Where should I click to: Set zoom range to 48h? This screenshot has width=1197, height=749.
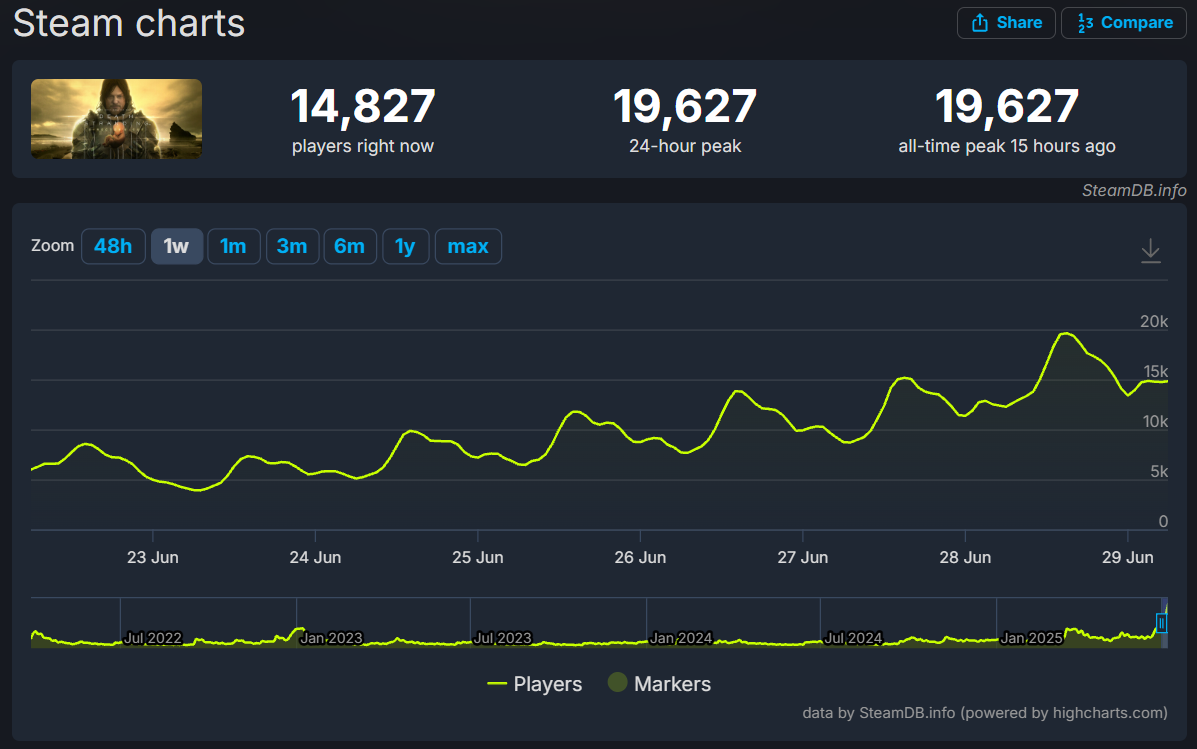coord(113,247)
